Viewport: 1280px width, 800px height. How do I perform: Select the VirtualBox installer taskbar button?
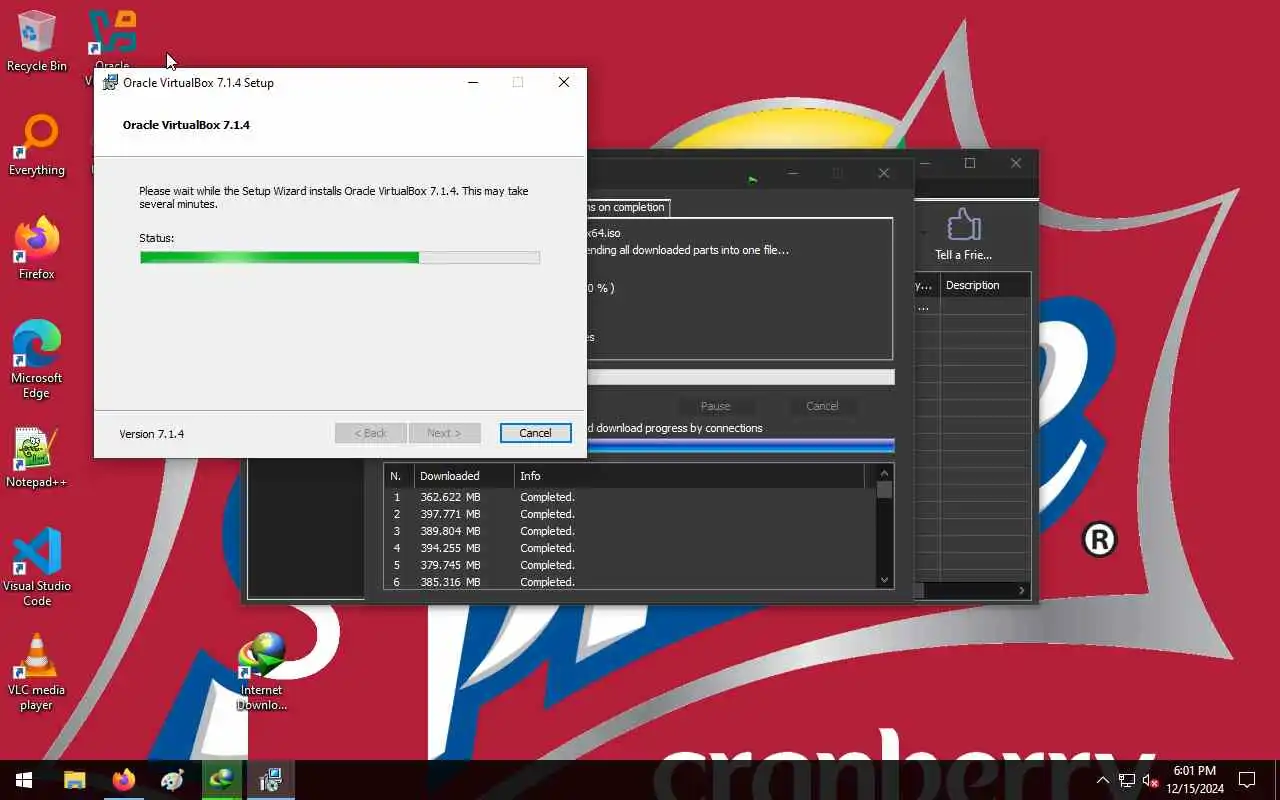point(270,780)
